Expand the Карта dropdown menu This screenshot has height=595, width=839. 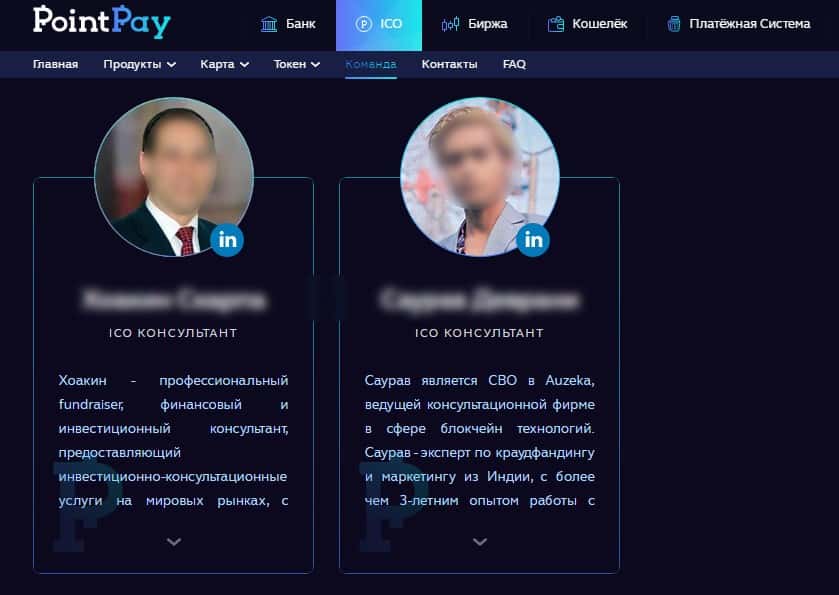224,64
